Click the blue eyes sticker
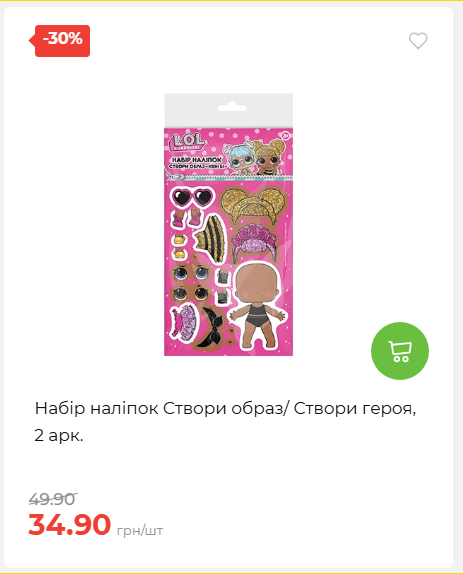The height and width of the screenshot is (574, 463). point(191,273)
